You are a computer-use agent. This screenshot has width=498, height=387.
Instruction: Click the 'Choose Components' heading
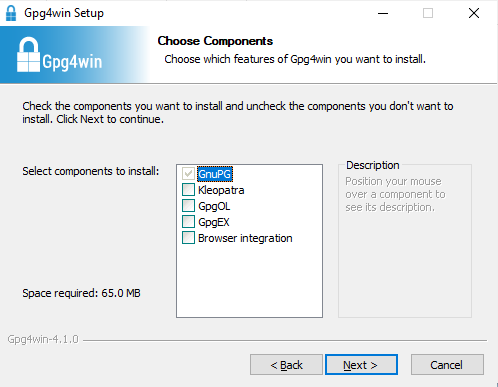click(x=215, y=41)
